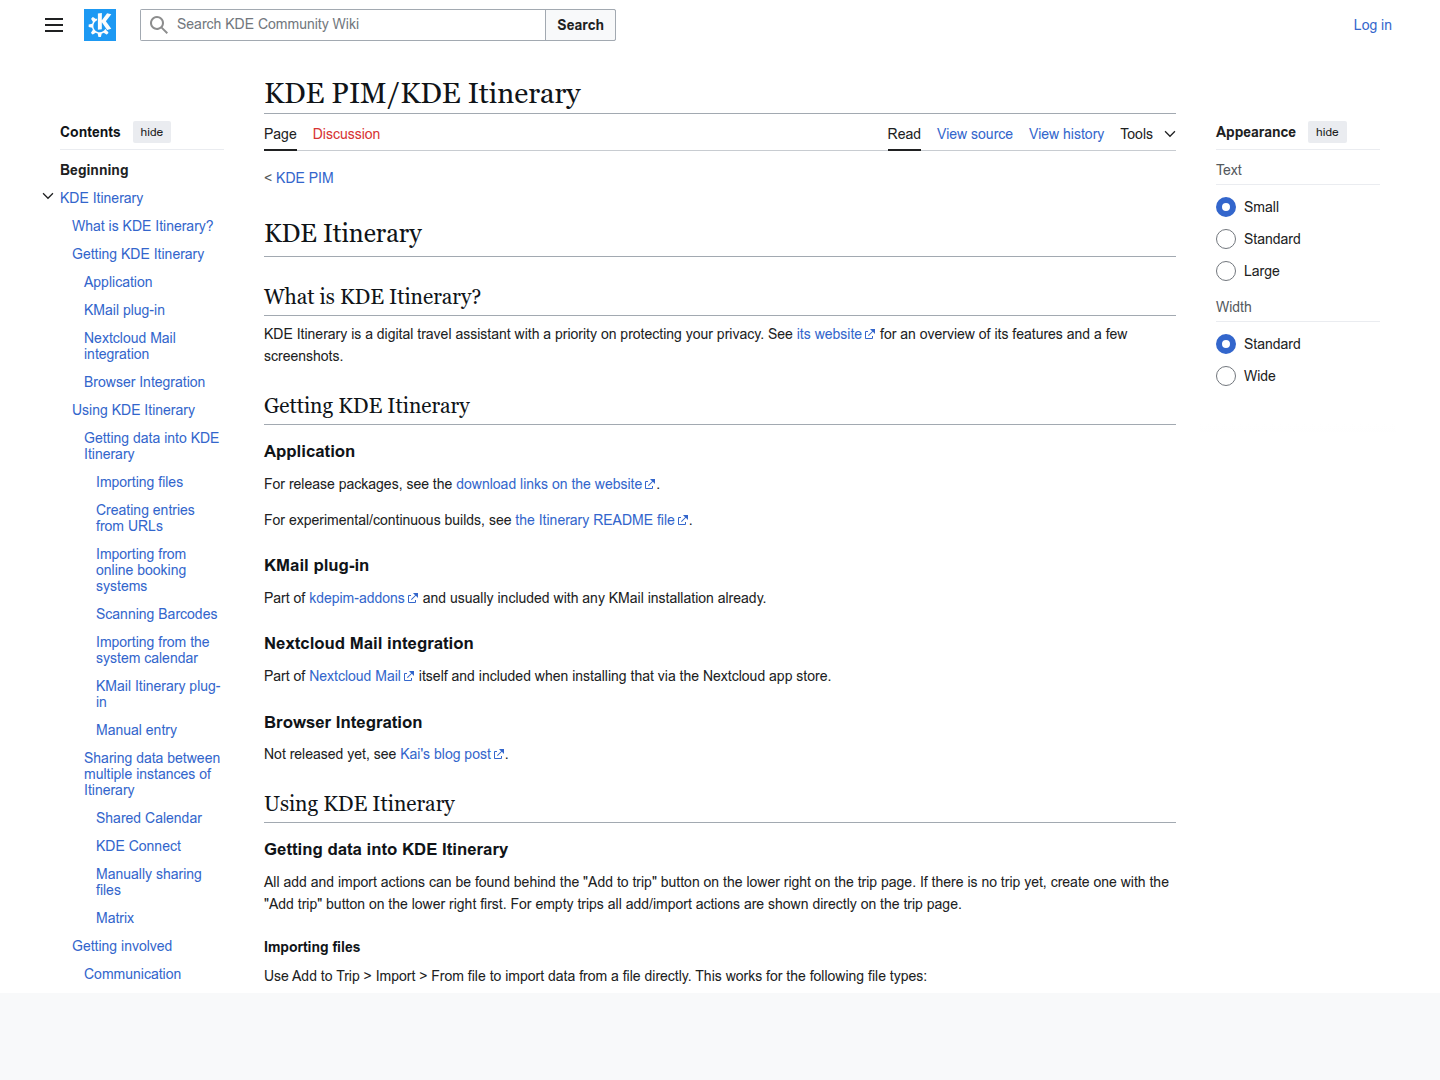
Task: Hide the Appearance panel
Action: (x=1327, y=132)
